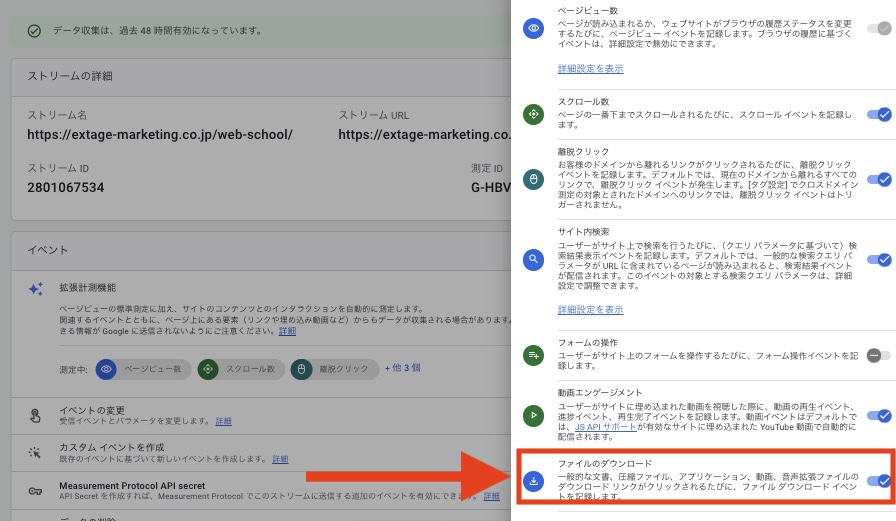The image size is (896, 521).
Task: Click the 拡張計測機能 title
Action: click(87, 287)
